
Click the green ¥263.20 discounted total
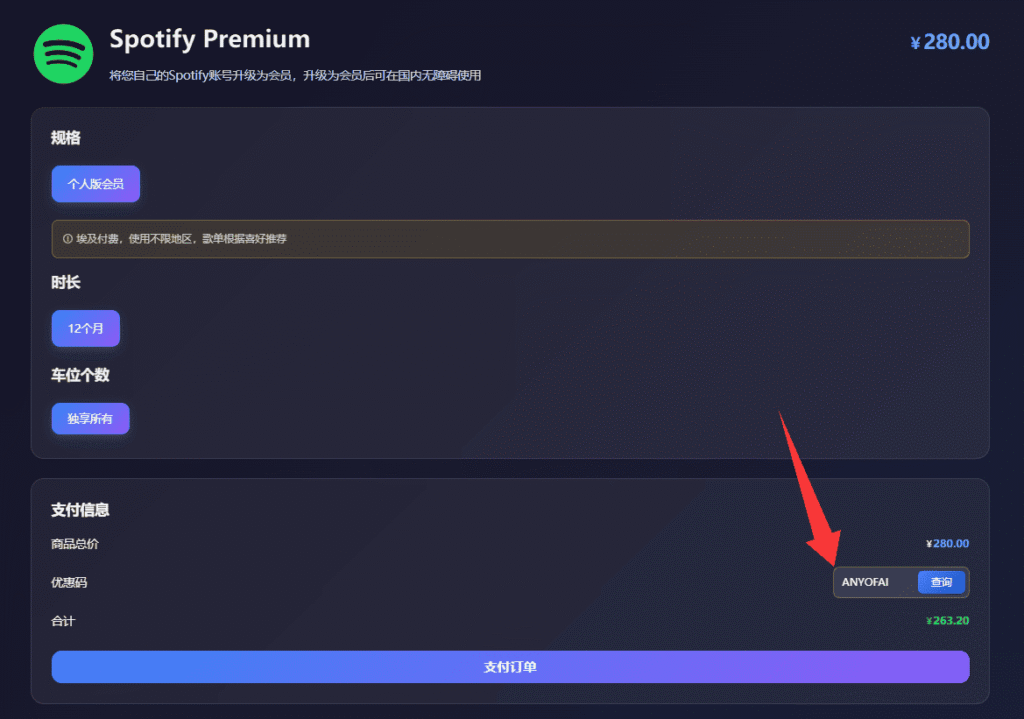[946, 620]
